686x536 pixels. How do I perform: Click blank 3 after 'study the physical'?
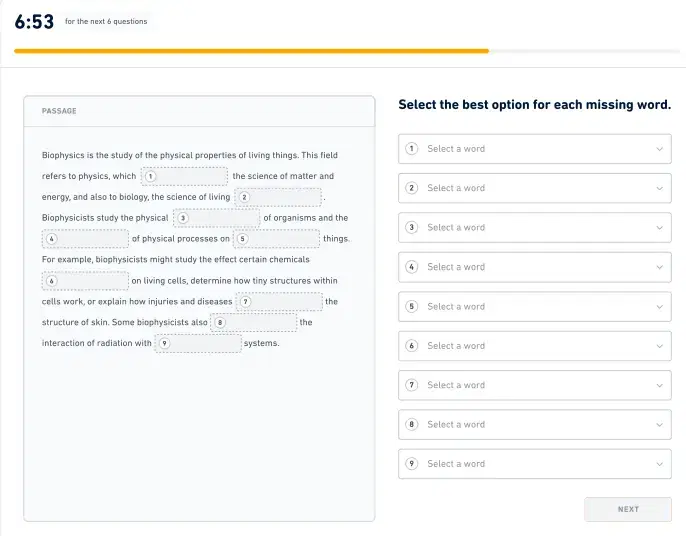pos(216,218)
